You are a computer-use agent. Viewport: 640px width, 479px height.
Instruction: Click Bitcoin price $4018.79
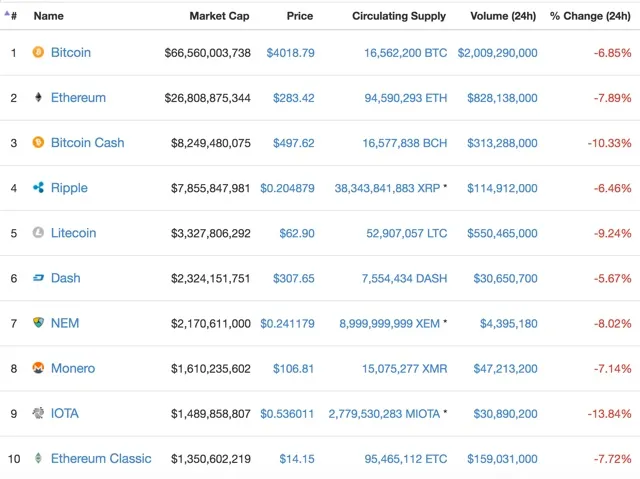290,53
